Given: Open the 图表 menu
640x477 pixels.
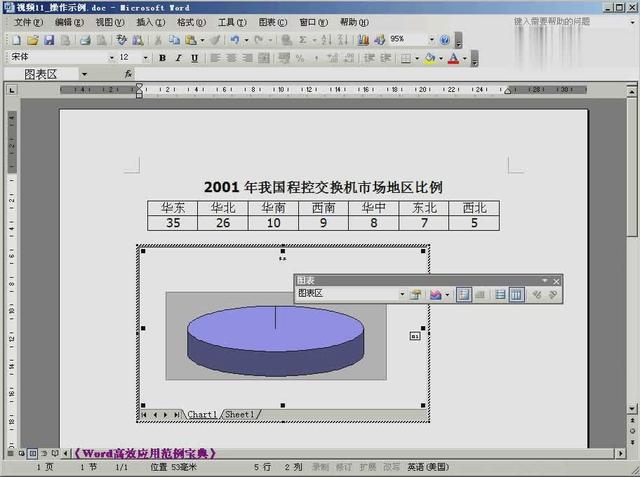Looking at the screenshot, I should coord(273,22).
